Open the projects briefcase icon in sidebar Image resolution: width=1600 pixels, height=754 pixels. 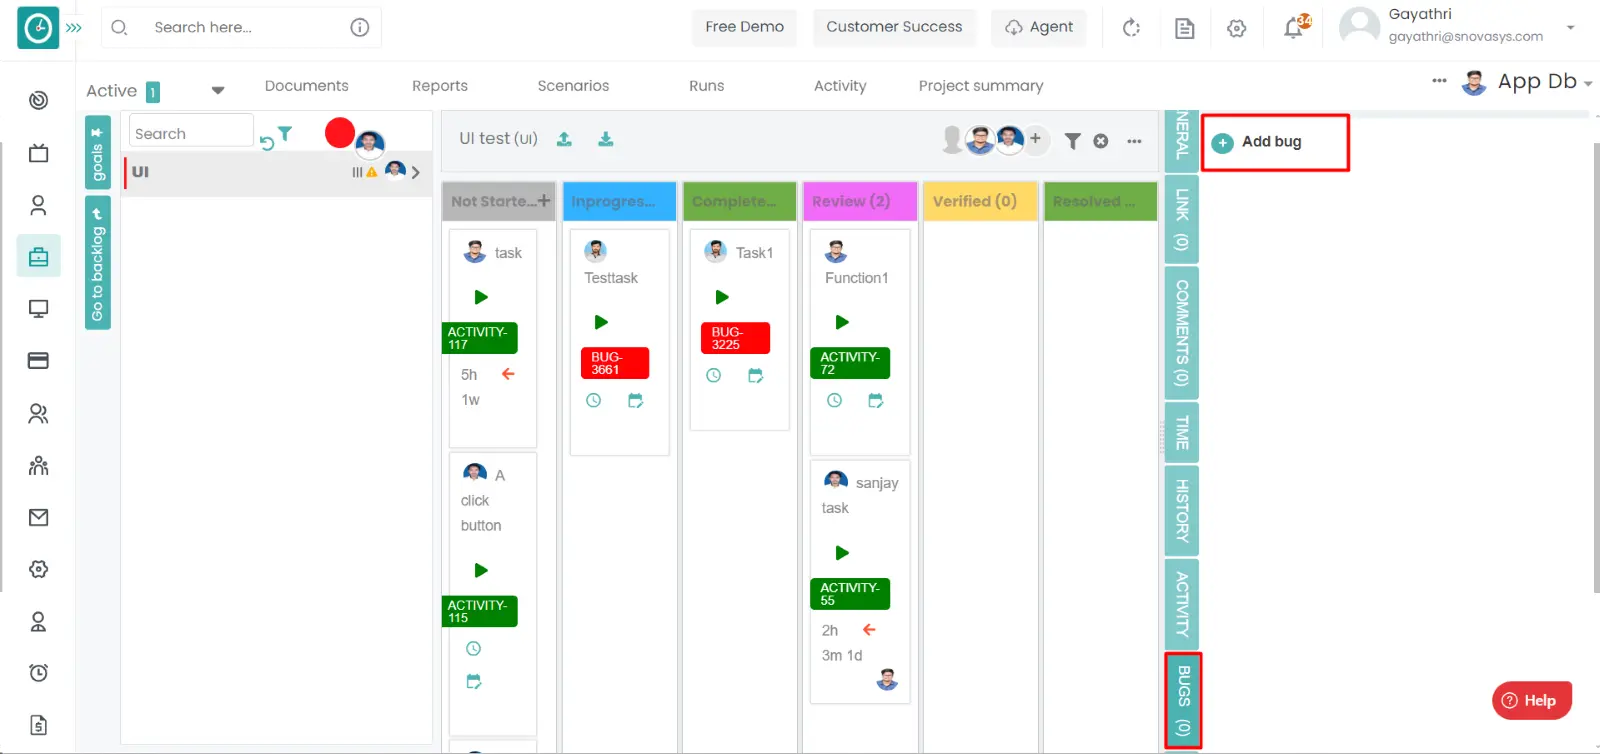[x=38, y=257]
